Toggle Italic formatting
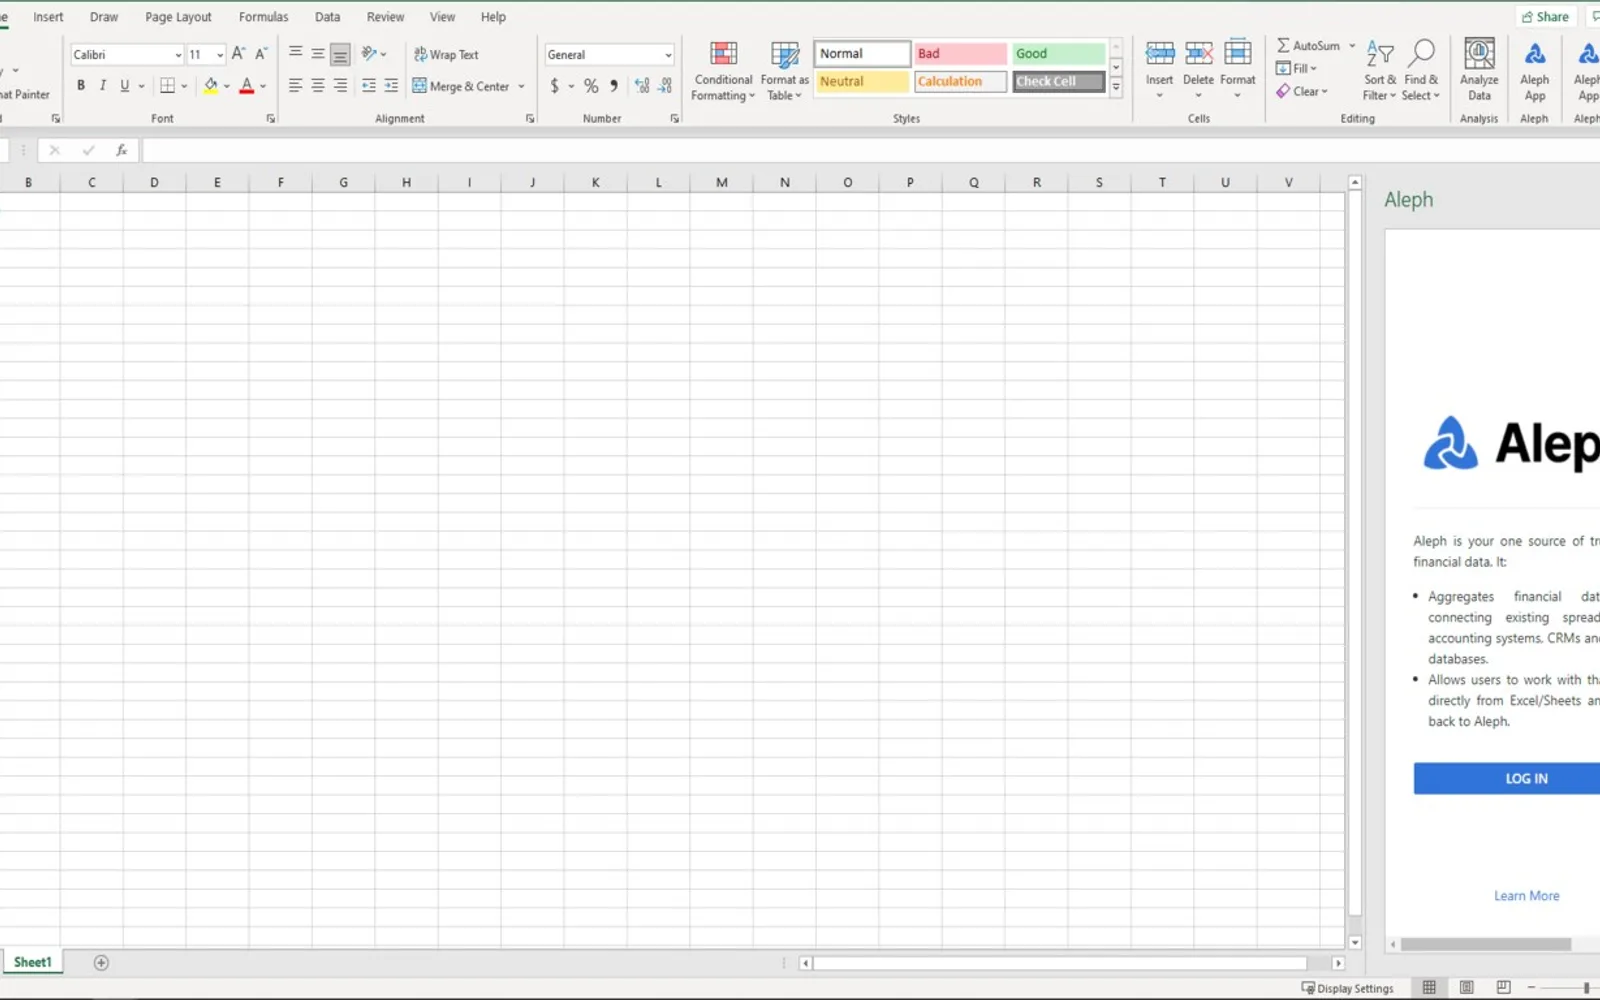Screen dimensions: 1600x1000 [x=102, y=86]
